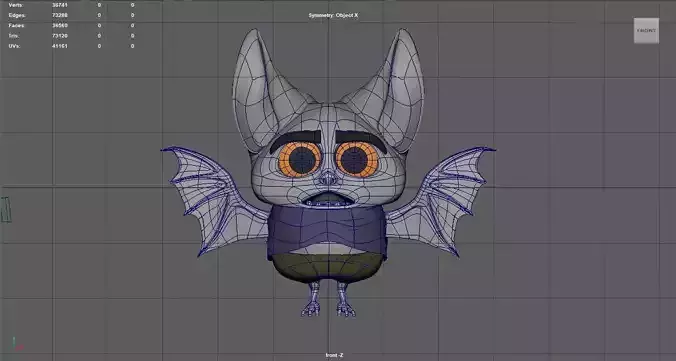Click the FRONT view cube
Image resolution: width=676 pixels, height=361 pixels.
(x=646, y=31)
